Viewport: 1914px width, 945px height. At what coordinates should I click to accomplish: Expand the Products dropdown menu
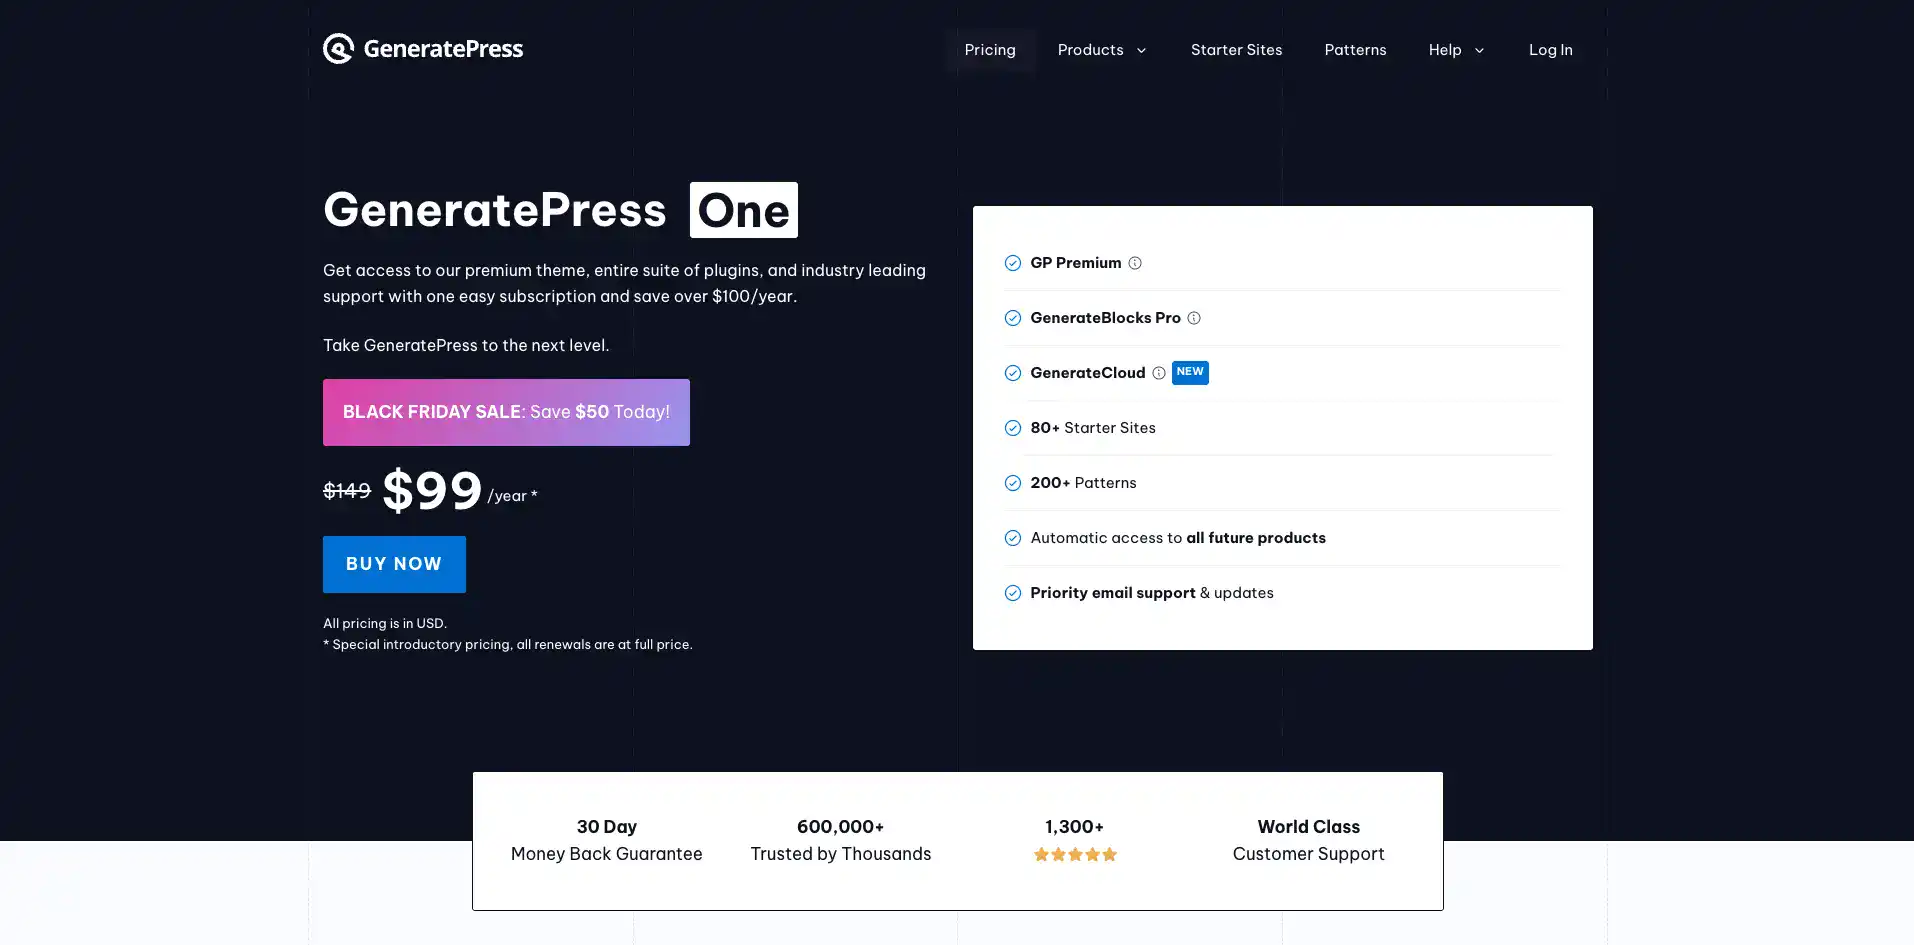pos(1102,50)
